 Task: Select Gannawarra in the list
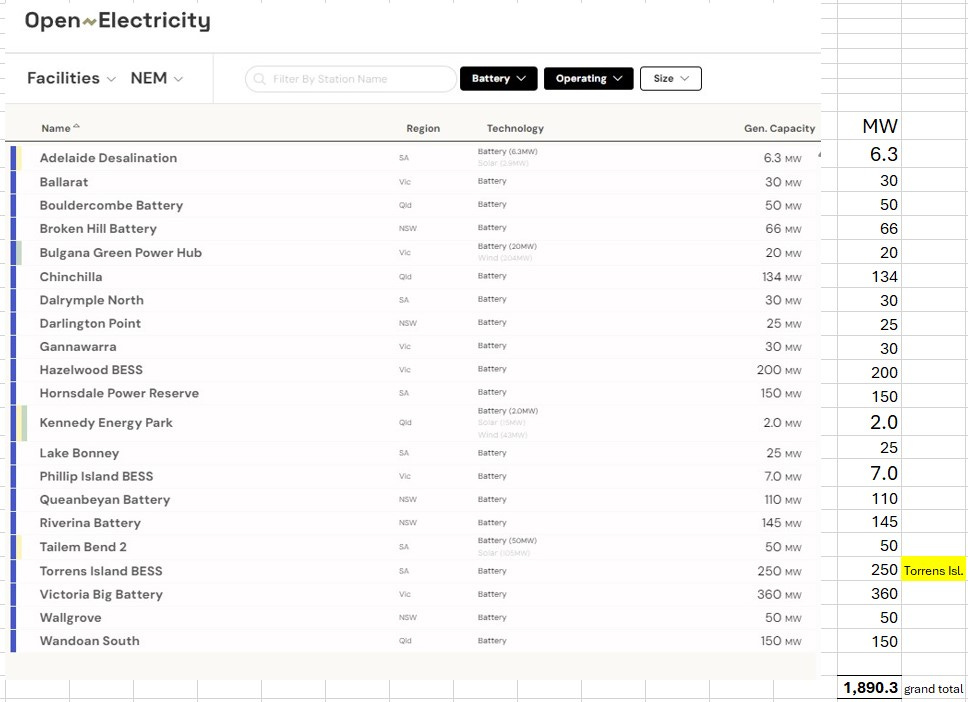coord(78,347)
